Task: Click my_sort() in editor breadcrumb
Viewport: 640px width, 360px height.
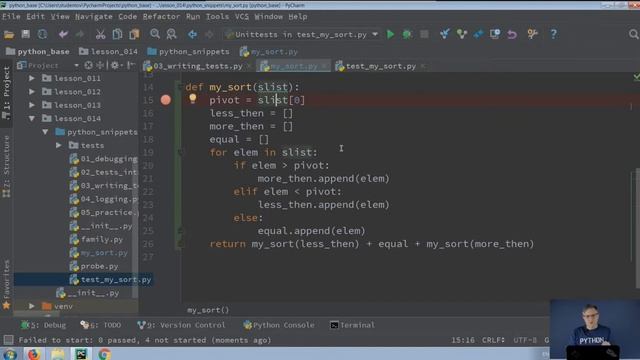Action: (x=208, y=310)
